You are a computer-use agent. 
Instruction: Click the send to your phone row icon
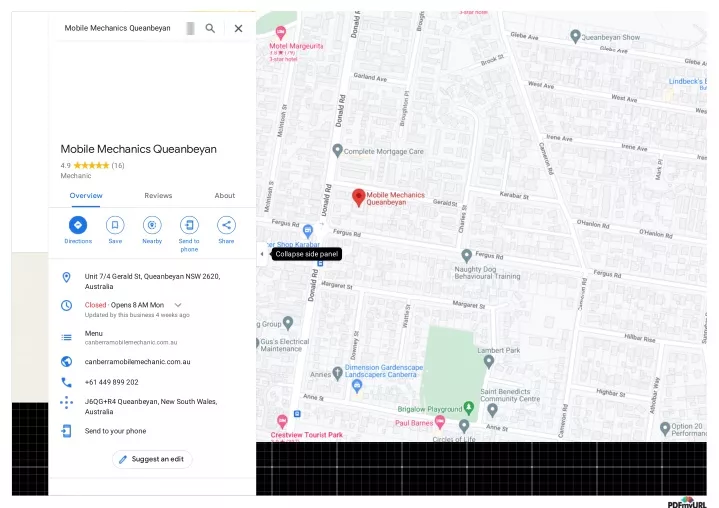(x=66, y=431)
